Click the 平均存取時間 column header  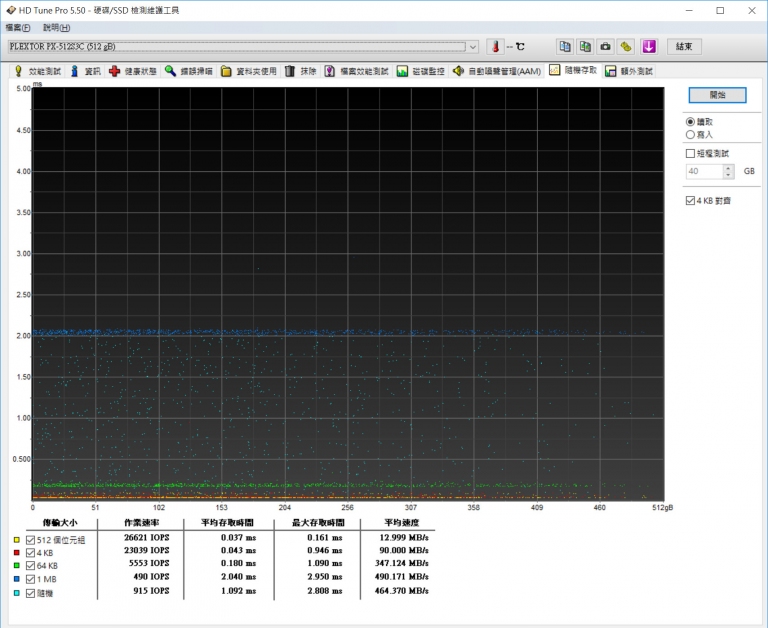click(227, 523)
